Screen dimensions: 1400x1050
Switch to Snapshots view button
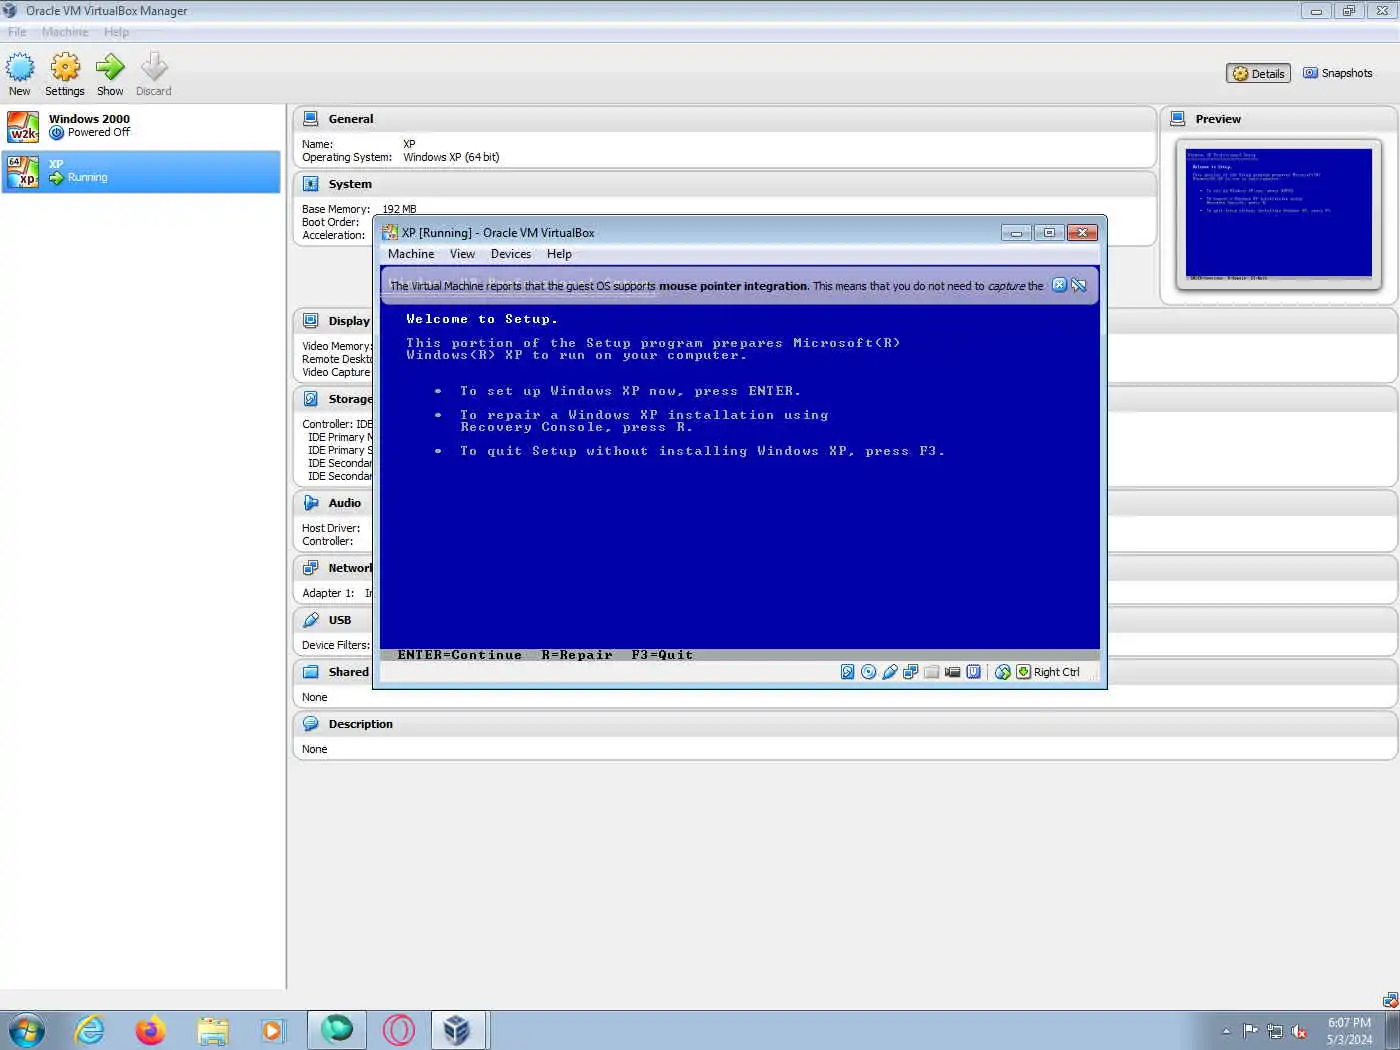[x=1338, y=73]
